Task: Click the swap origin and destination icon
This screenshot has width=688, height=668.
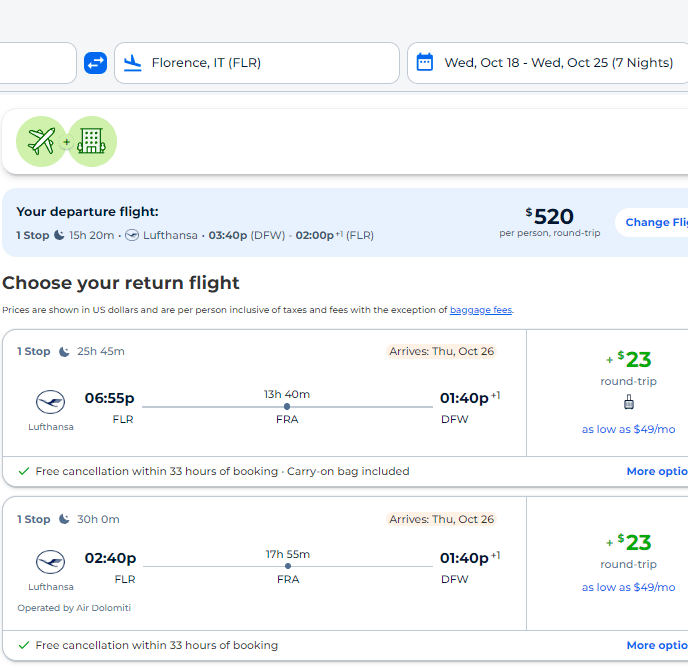Action: [x=95, y=63]
